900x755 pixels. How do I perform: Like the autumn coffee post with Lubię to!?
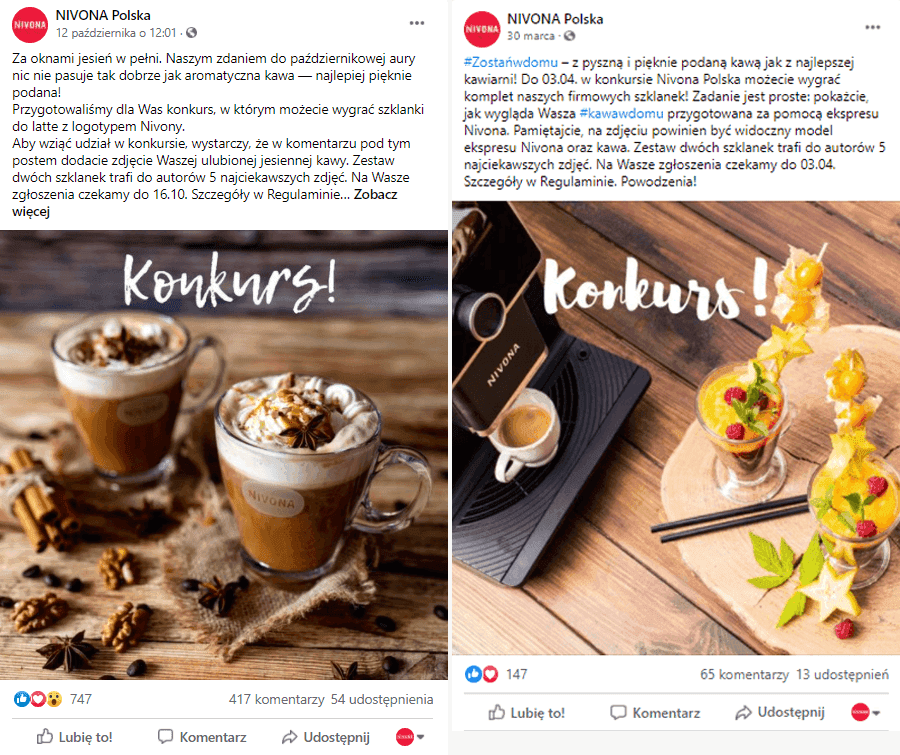tap(75, 737)
